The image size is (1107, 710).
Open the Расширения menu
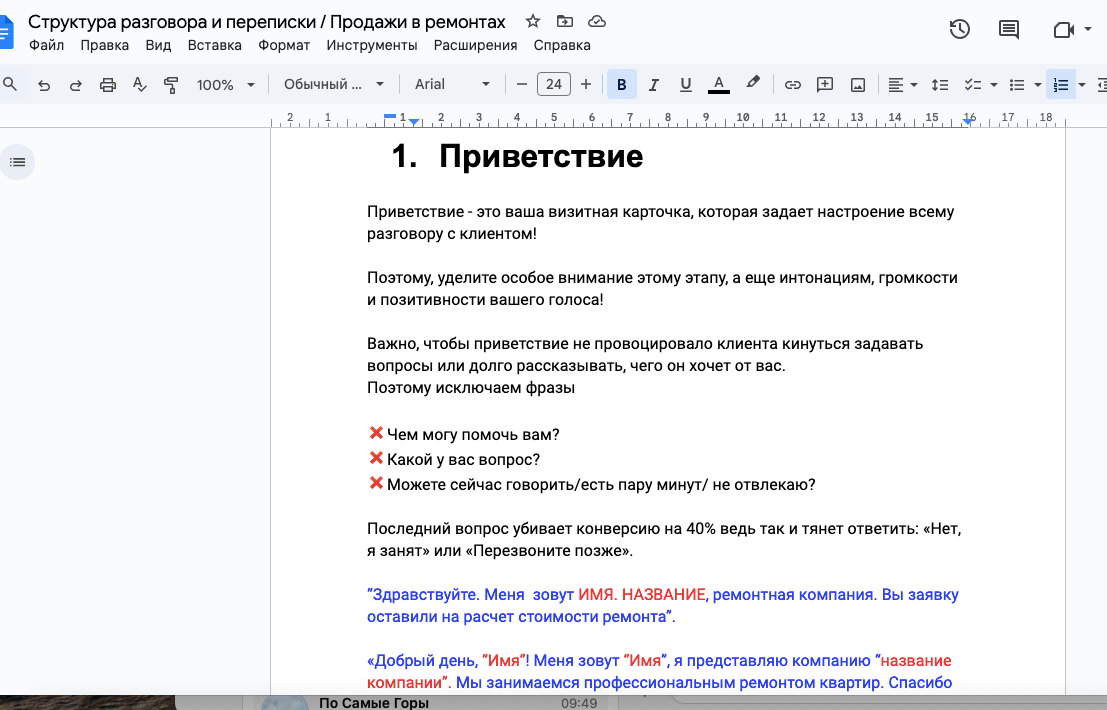[x=475, y=45]
